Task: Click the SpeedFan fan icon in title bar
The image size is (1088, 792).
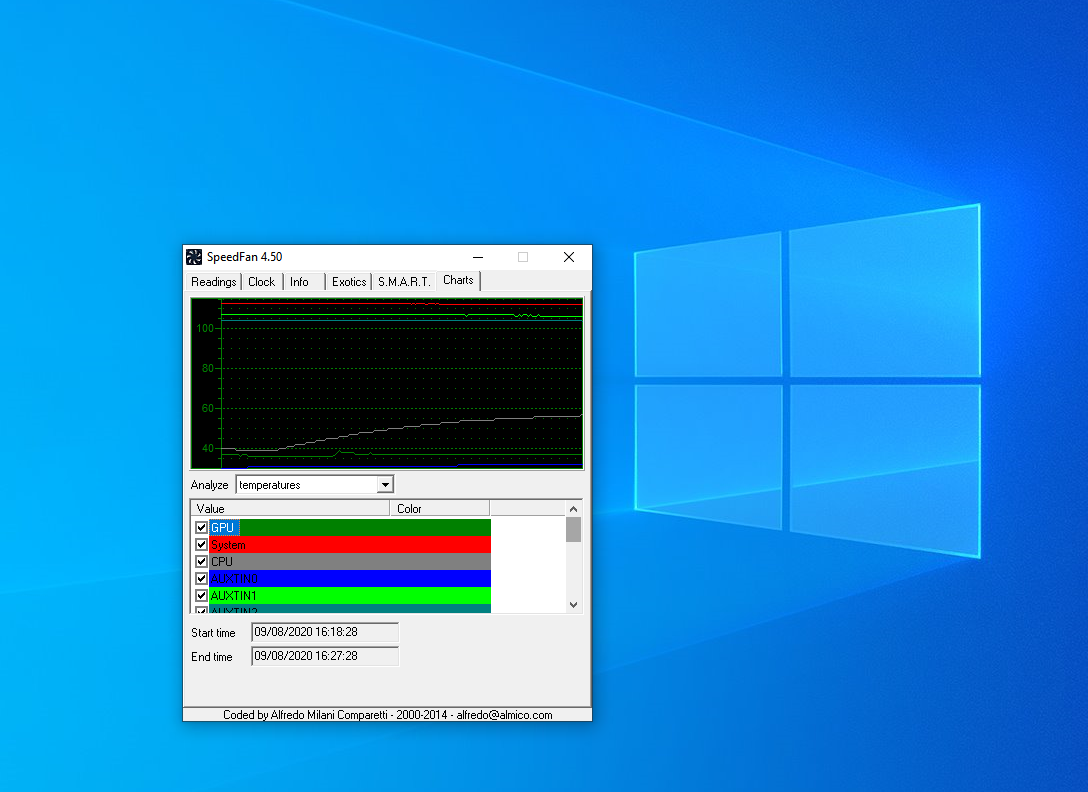Action: [x=194, y=257]
